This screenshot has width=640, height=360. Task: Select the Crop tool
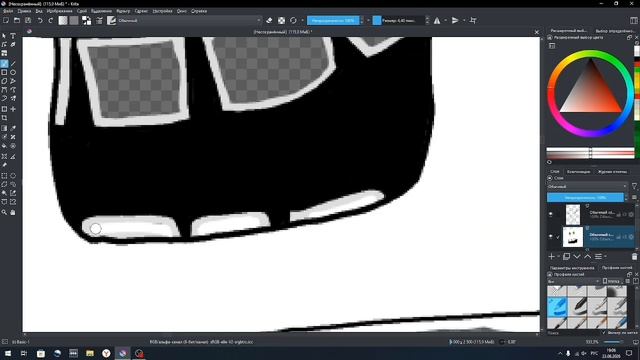(4, 118)
